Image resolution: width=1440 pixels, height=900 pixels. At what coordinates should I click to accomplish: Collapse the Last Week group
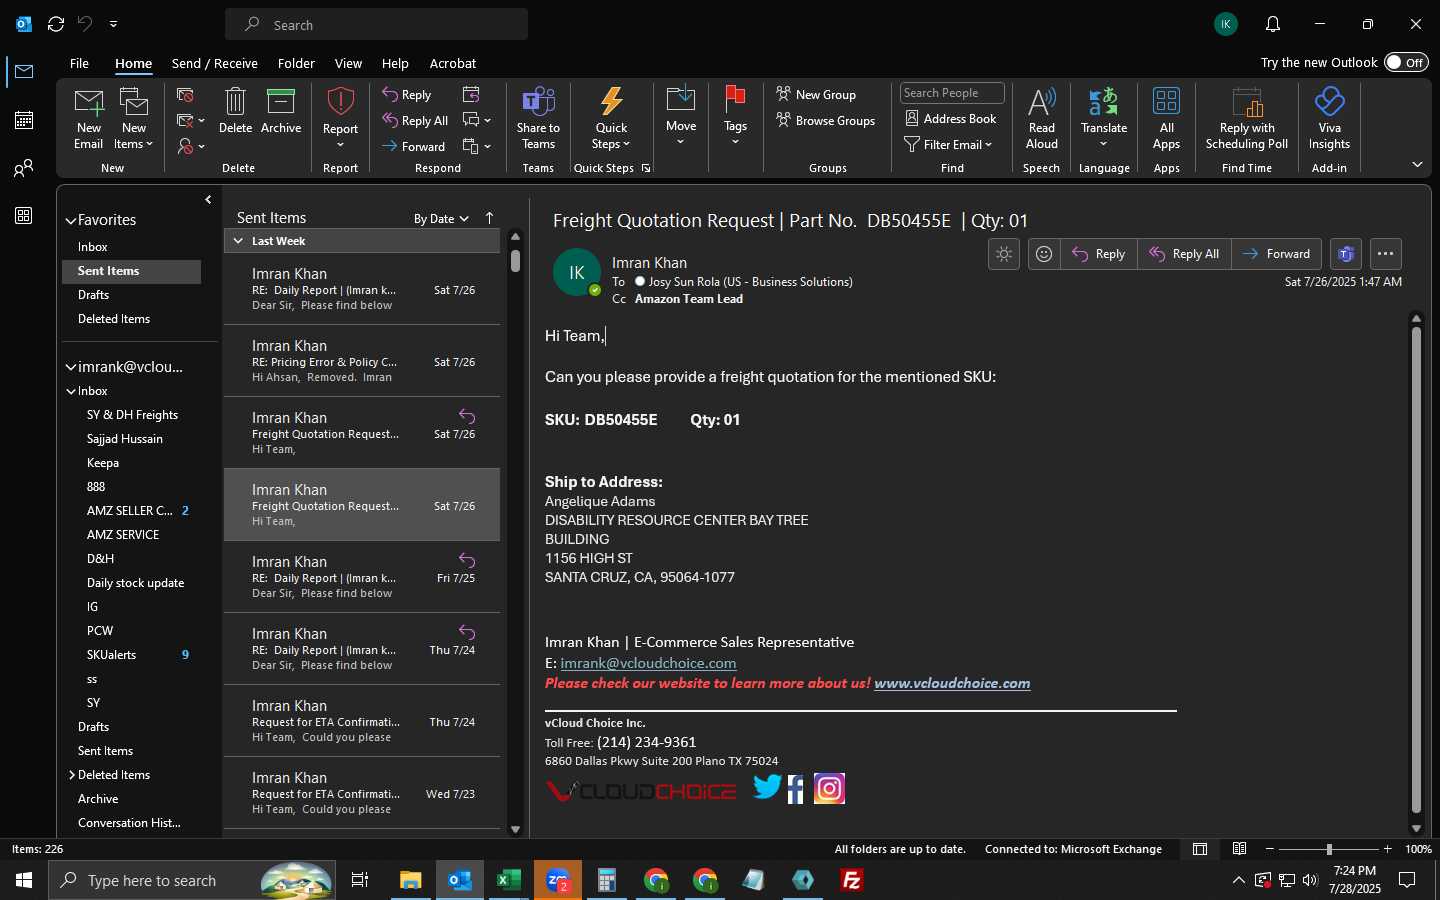click(x=238, y=241)
